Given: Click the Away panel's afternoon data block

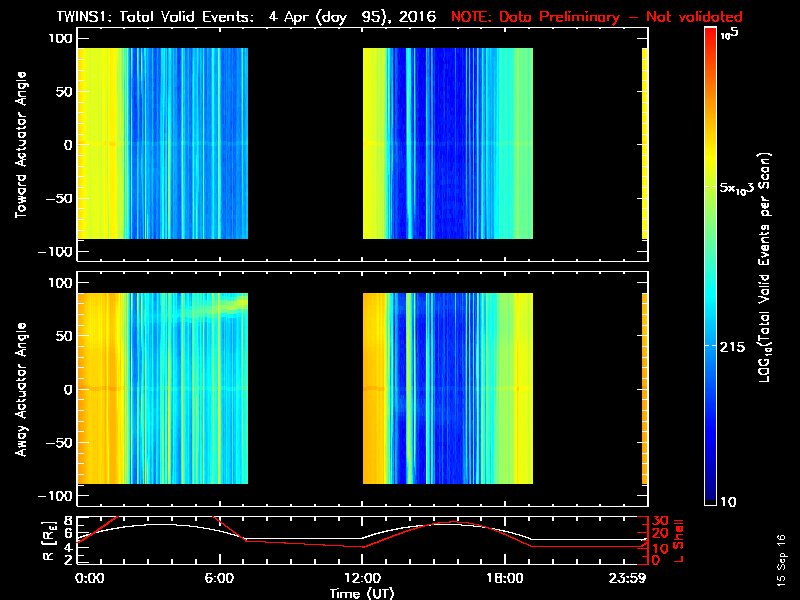Looking at the screenshot, I should (448, 388).
